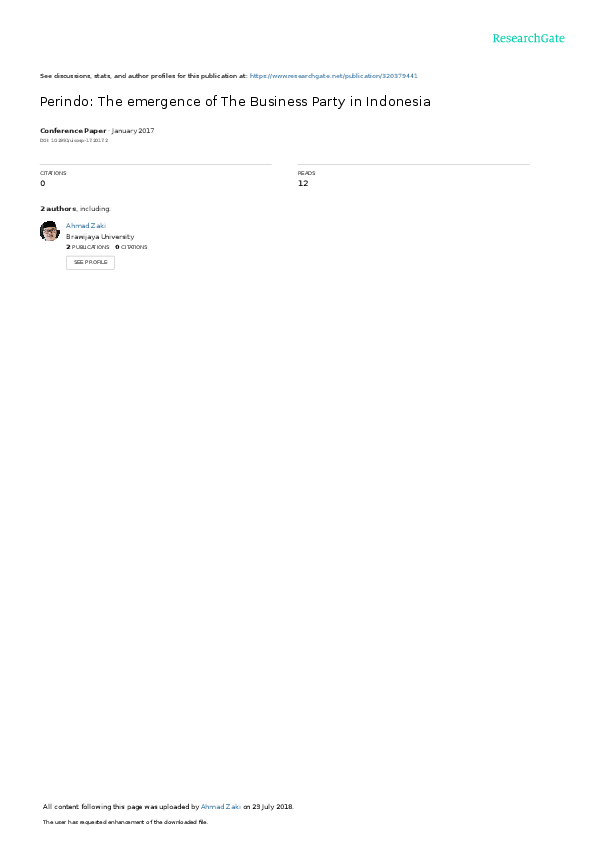The width and height of the screenshot is (595, 841).
Task: Click the 'requested enhancement' footer notice
Action: (x=126, y=822)
